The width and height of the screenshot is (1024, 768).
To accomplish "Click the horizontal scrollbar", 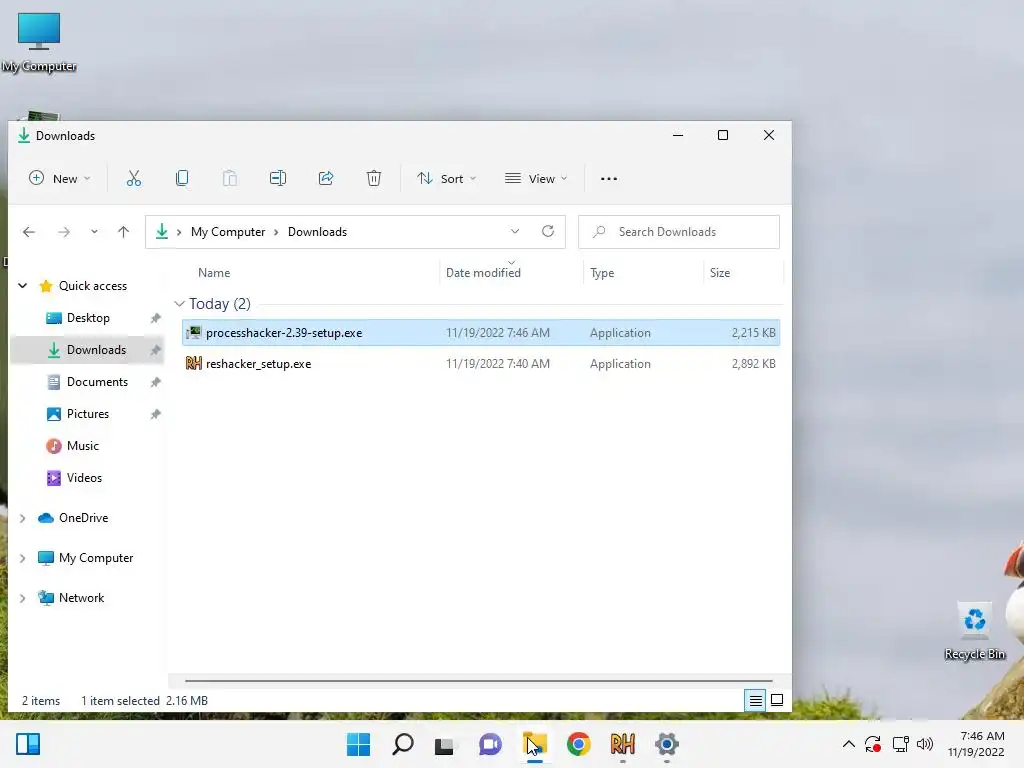I will coord(479,680).
